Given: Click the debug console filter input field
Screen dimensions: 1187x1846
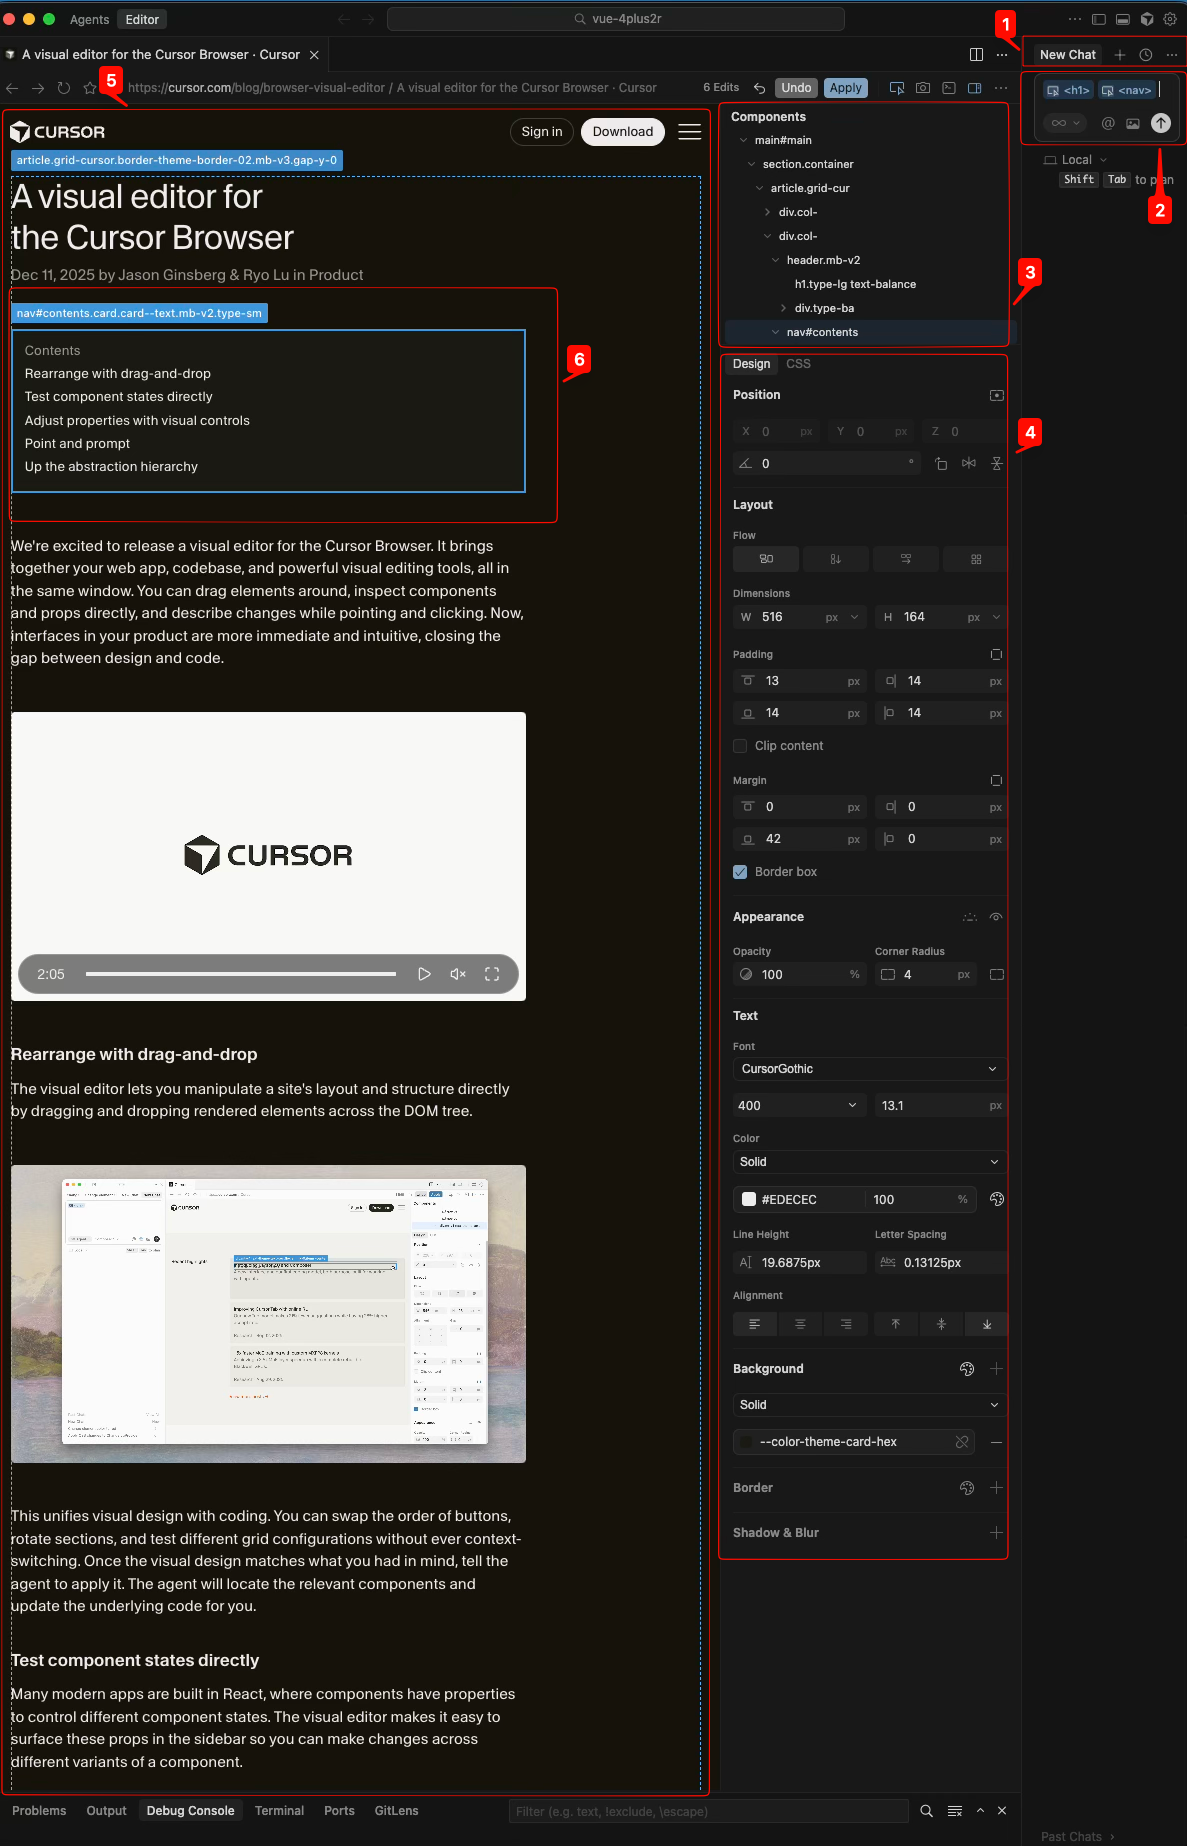Looking at the screenshot, I should [x=708, y=1811].
